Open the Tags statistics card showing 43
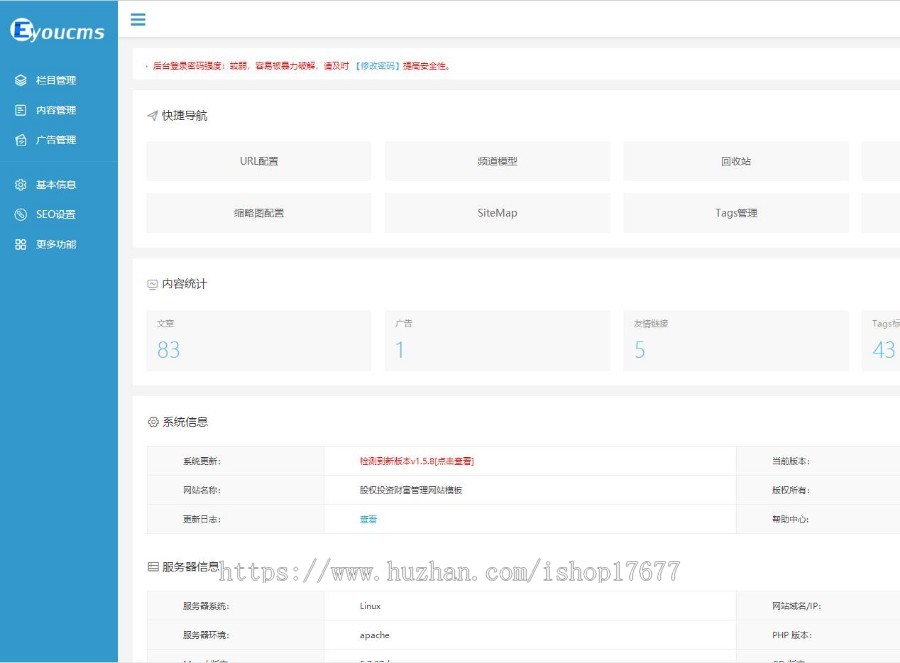Viewport: 900px width, 663px height. click(x=881, y=340)
